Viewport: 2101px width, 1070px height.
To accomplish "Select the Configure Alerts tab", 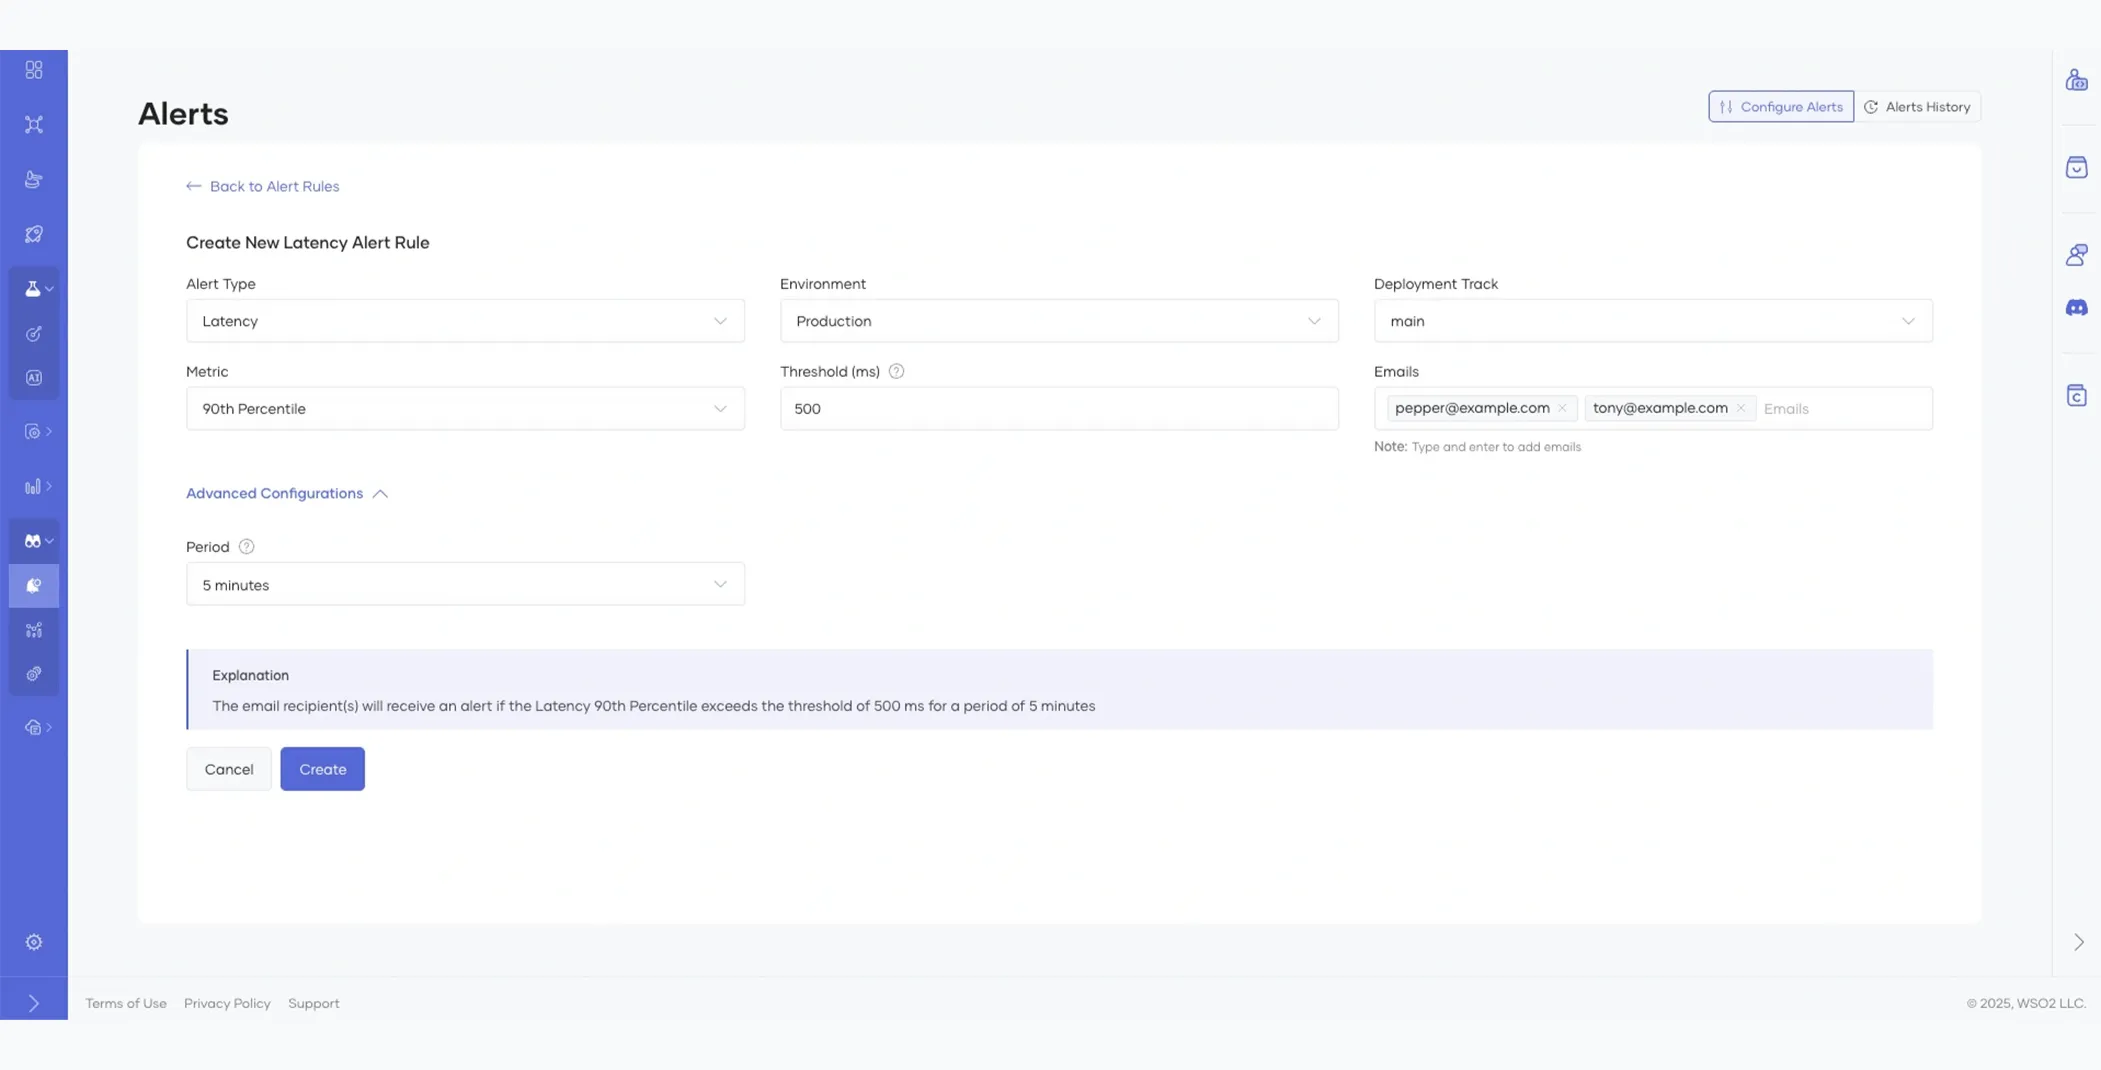I will coord(1780,107).
